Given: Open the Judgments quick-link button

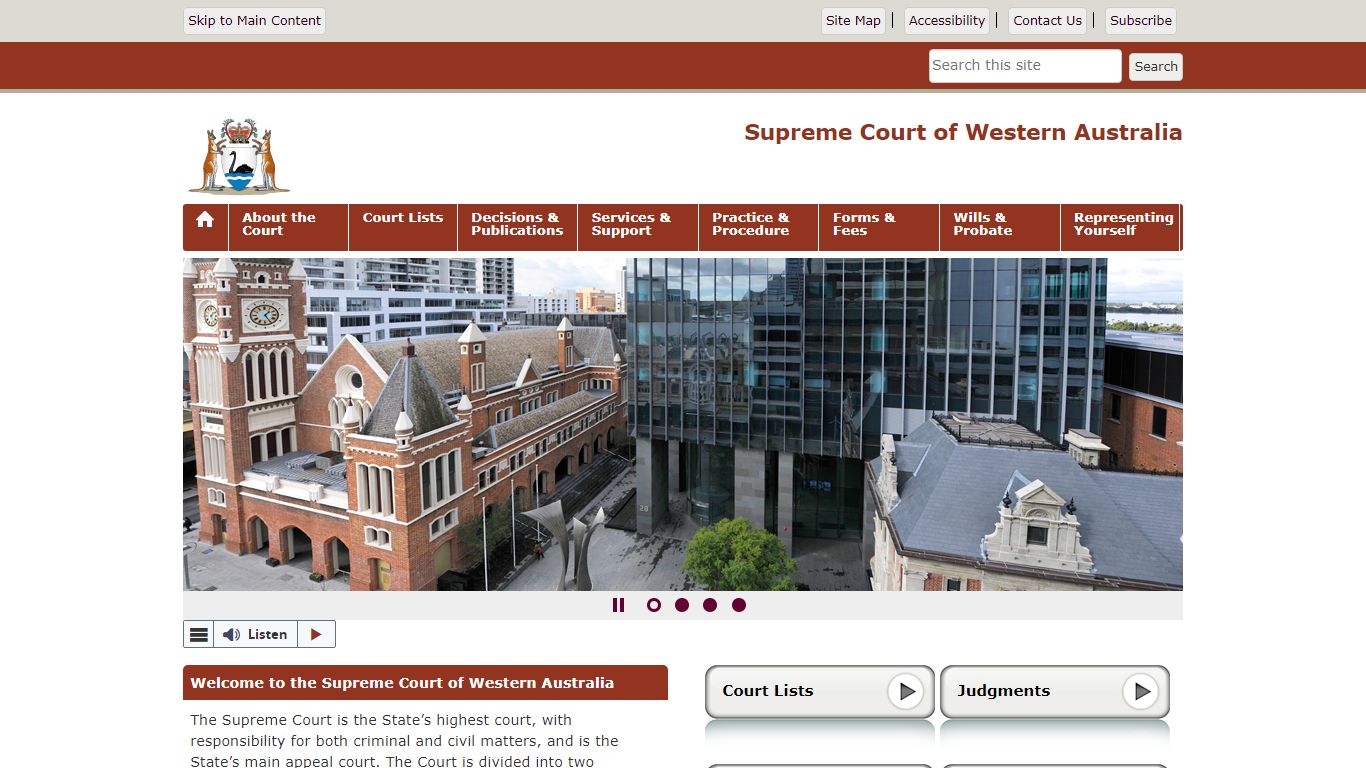Looking at the screenshot, I should [x=1055, y=691].
